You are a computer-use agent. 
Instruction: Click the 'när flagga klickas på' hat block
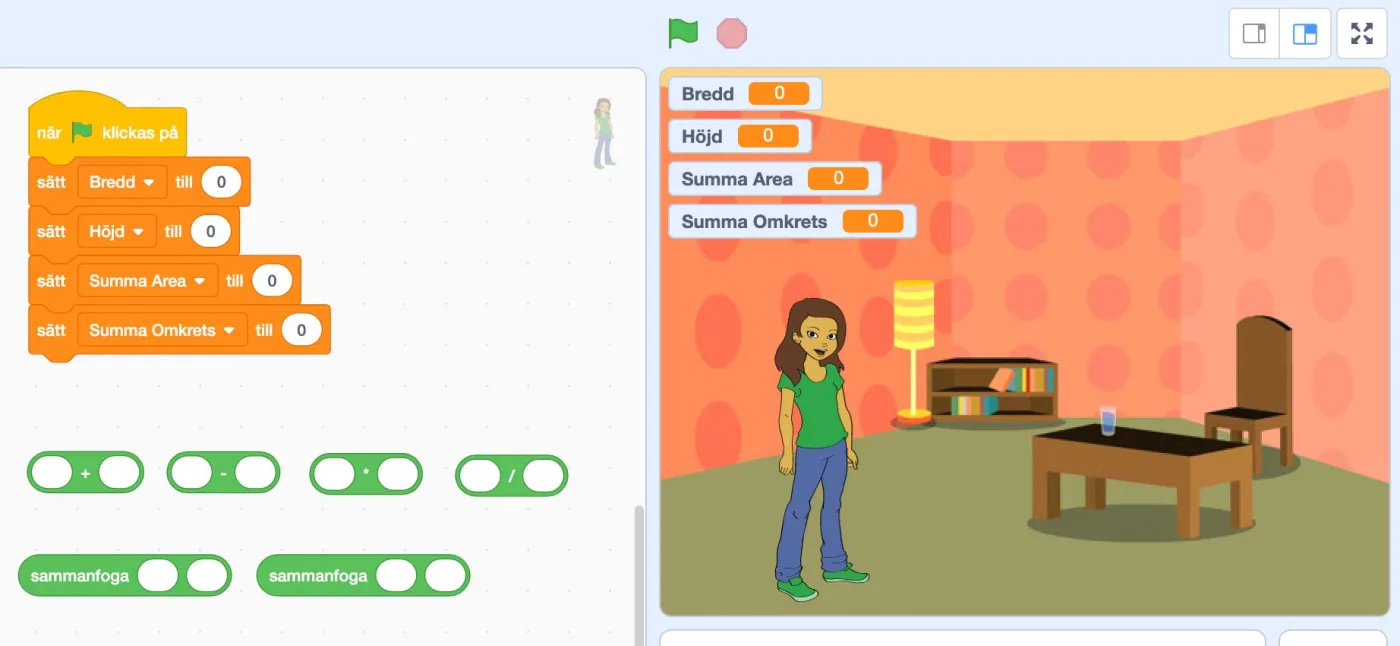(x=107, y=131)
